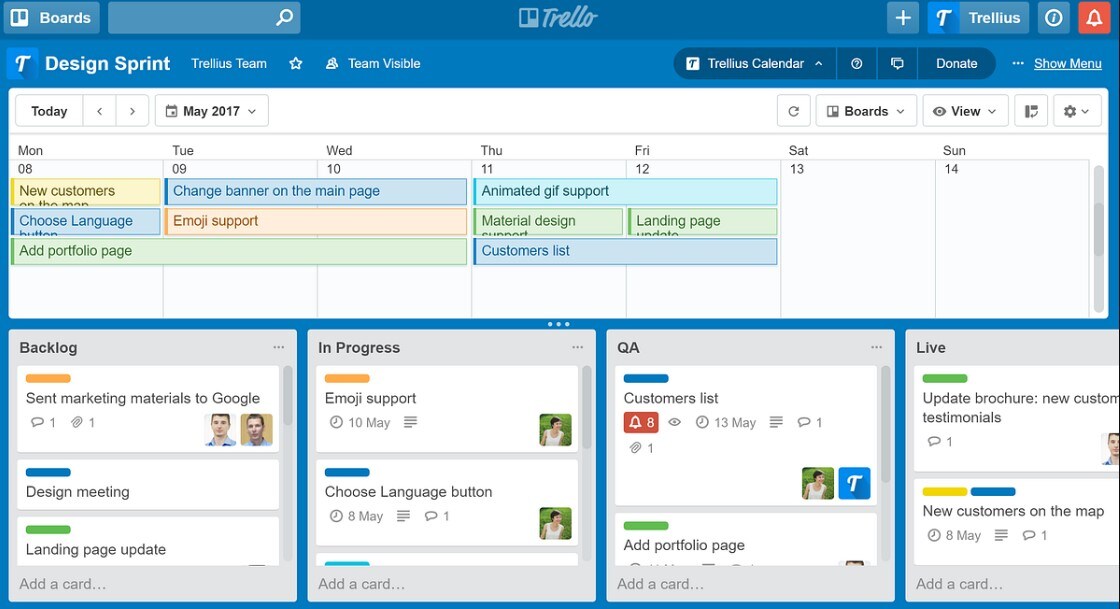Click orange label on Sent marketing card
Image resolution: width=1120 pixels, height=609 pixels.
click(x=48, y=378)
